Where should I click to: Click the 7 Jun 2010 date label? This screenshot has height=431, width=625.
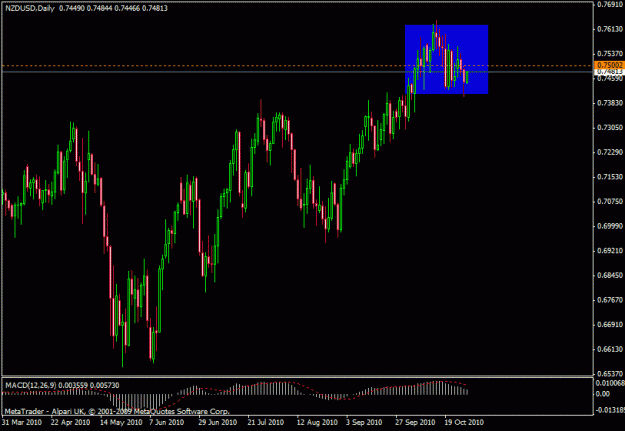coord(167,422)
